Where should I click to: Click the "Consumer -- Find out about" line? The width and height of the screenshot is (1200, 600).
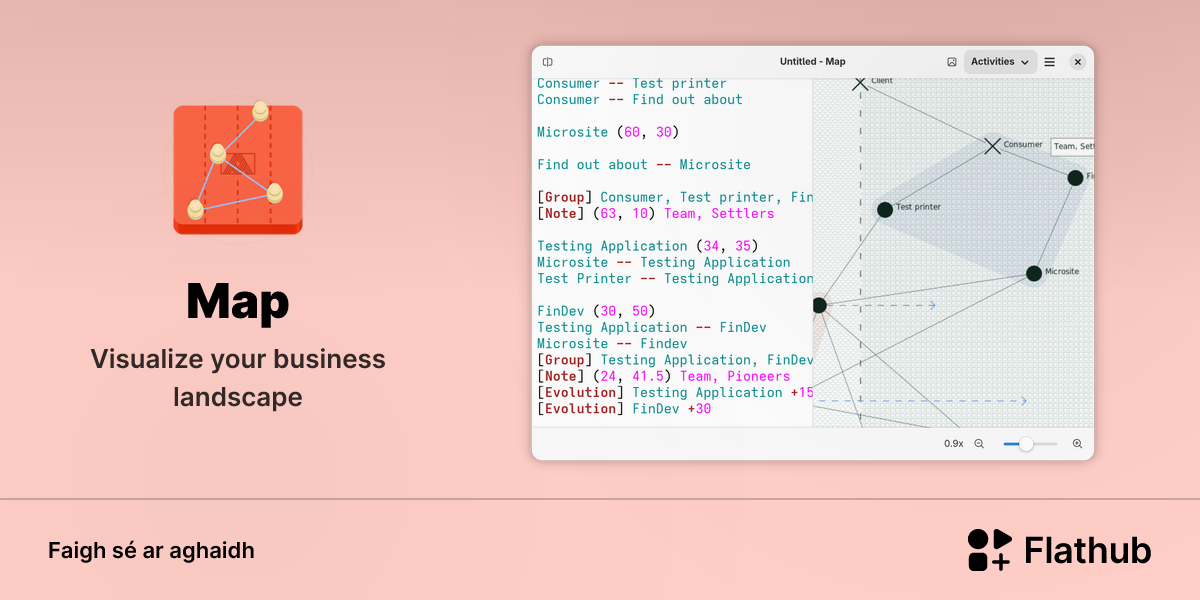(x=640, y=100)
